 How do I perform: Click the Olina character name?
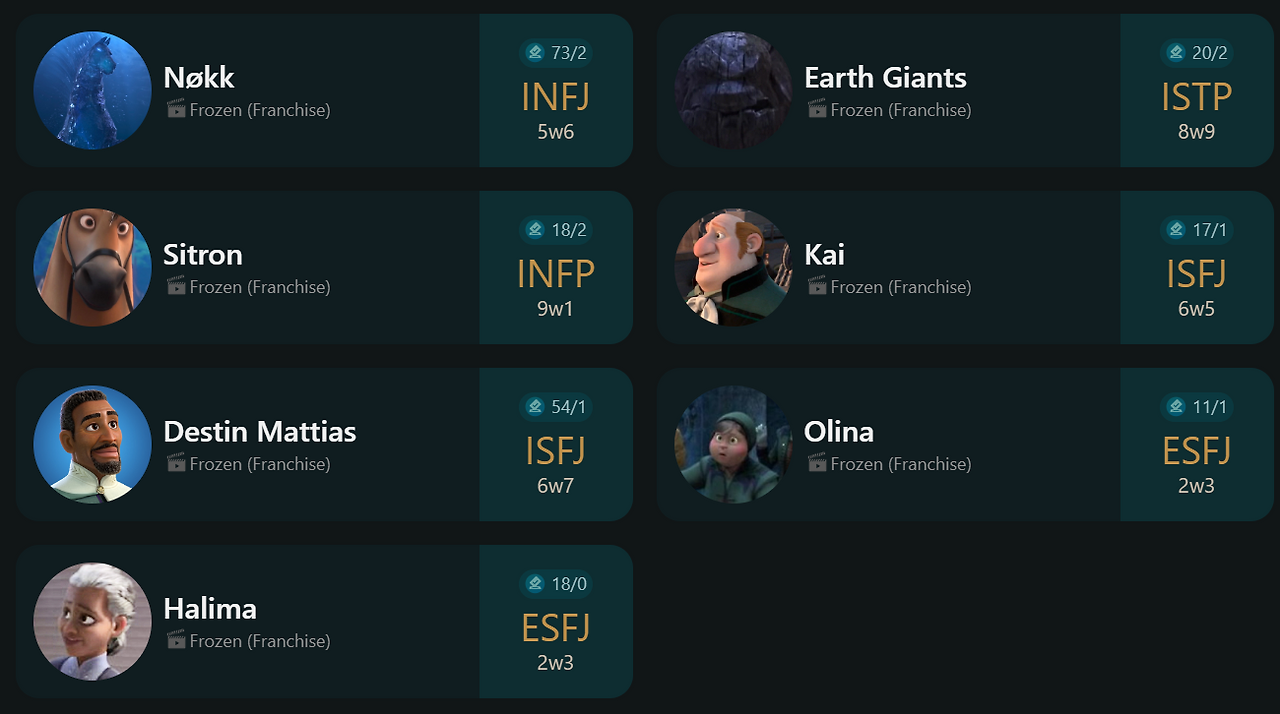(838, 431)
